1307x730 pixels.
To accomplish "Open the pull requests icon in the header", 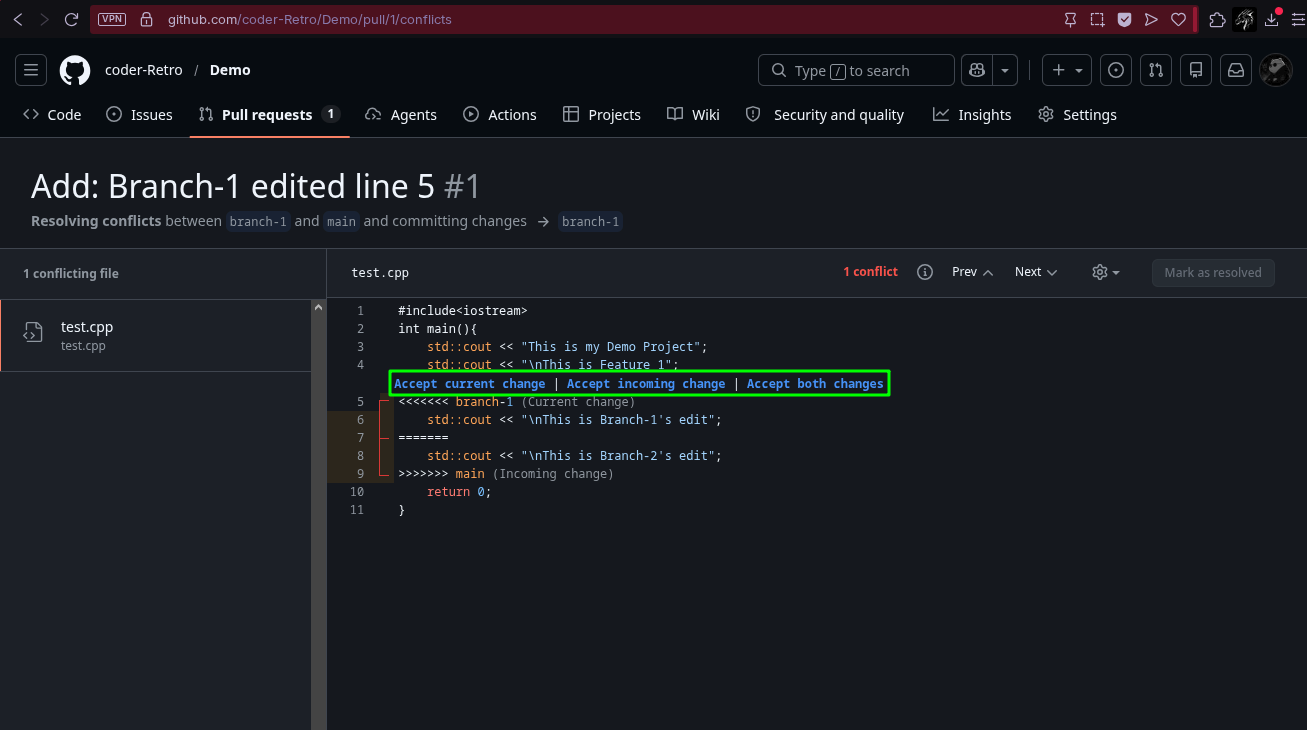I will 1156,70.
